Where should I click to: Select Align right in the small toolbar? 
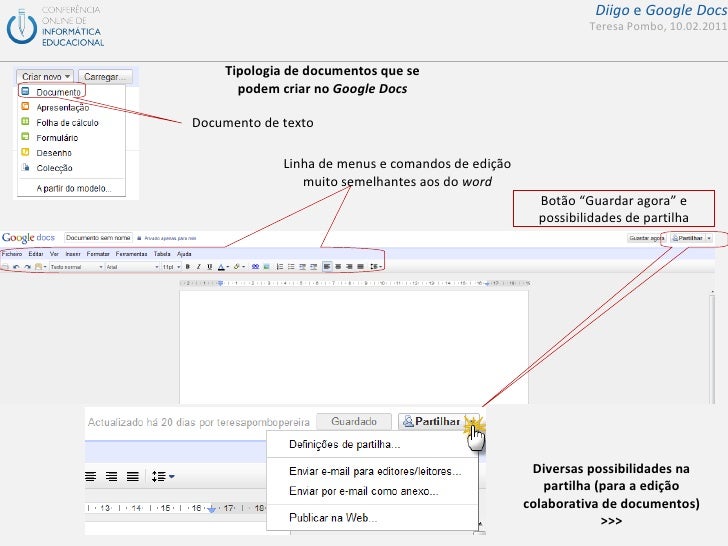coord(349,266)
